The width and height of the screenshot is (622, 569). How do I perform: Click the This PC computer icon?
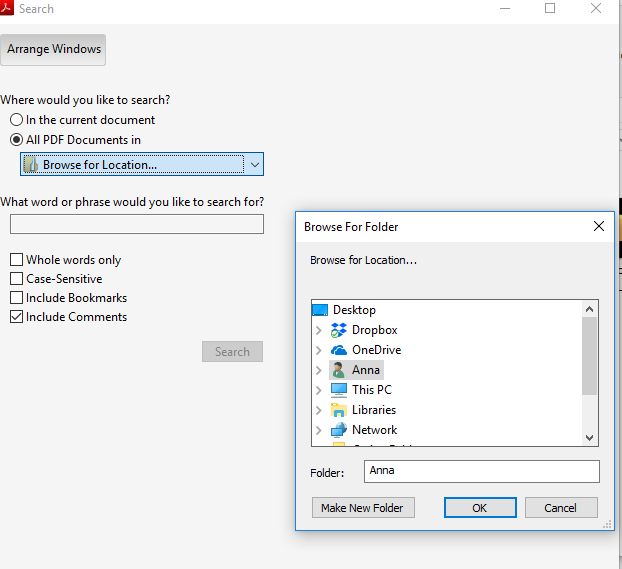[338, 390]
